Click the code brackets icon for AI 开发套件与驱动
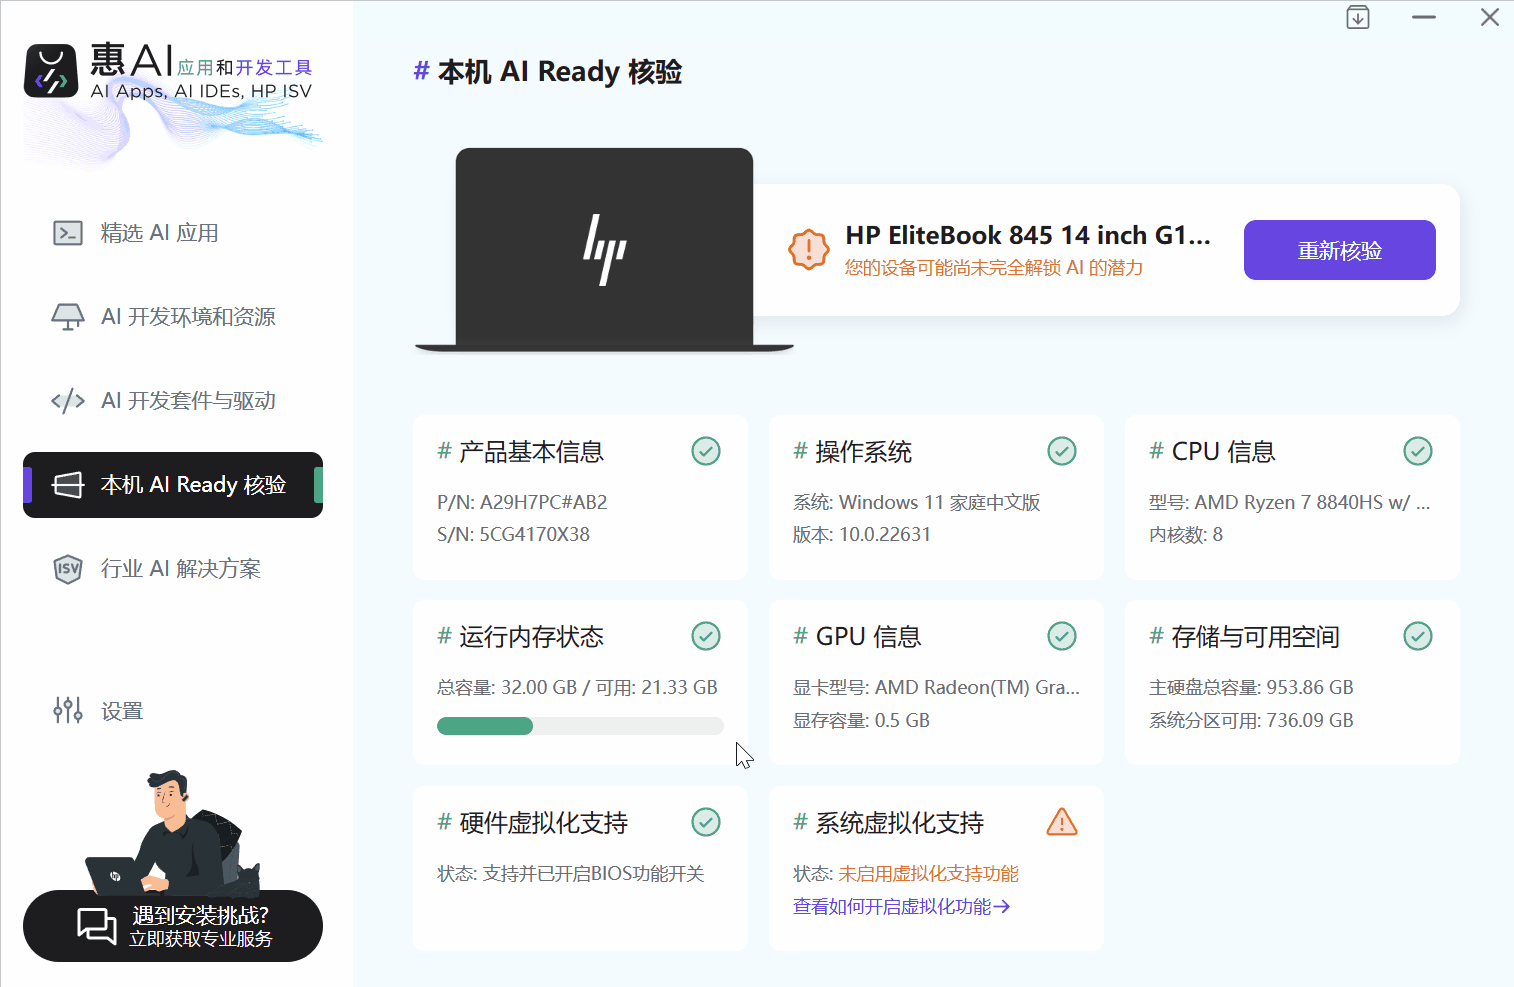This screenshot has height=987, width=1514. click(68, 401)
